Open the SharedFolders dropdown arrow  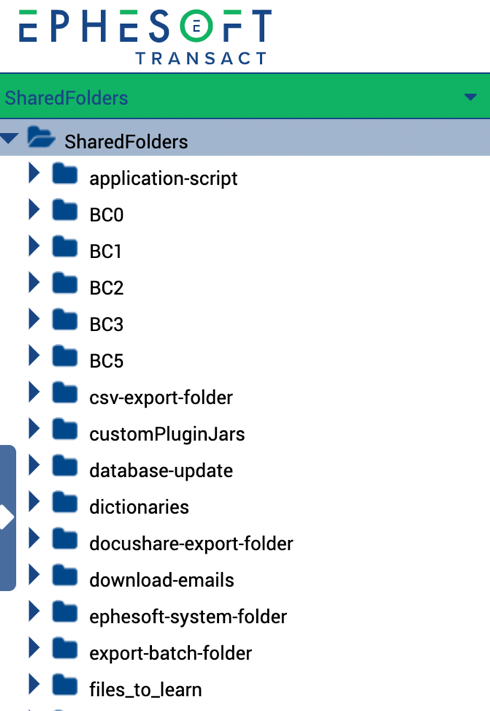pyautogui.click(x=471, y=97)
